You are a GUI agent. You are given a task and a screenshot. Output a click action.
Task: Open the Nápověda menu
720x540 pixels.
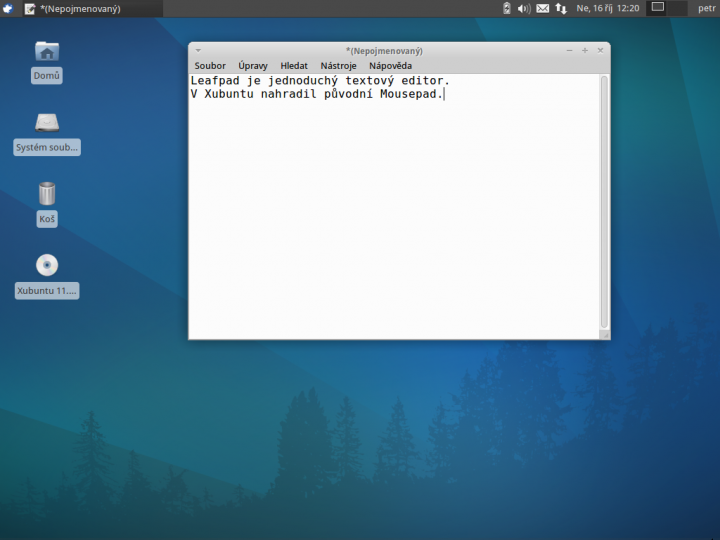coord(390,66)
